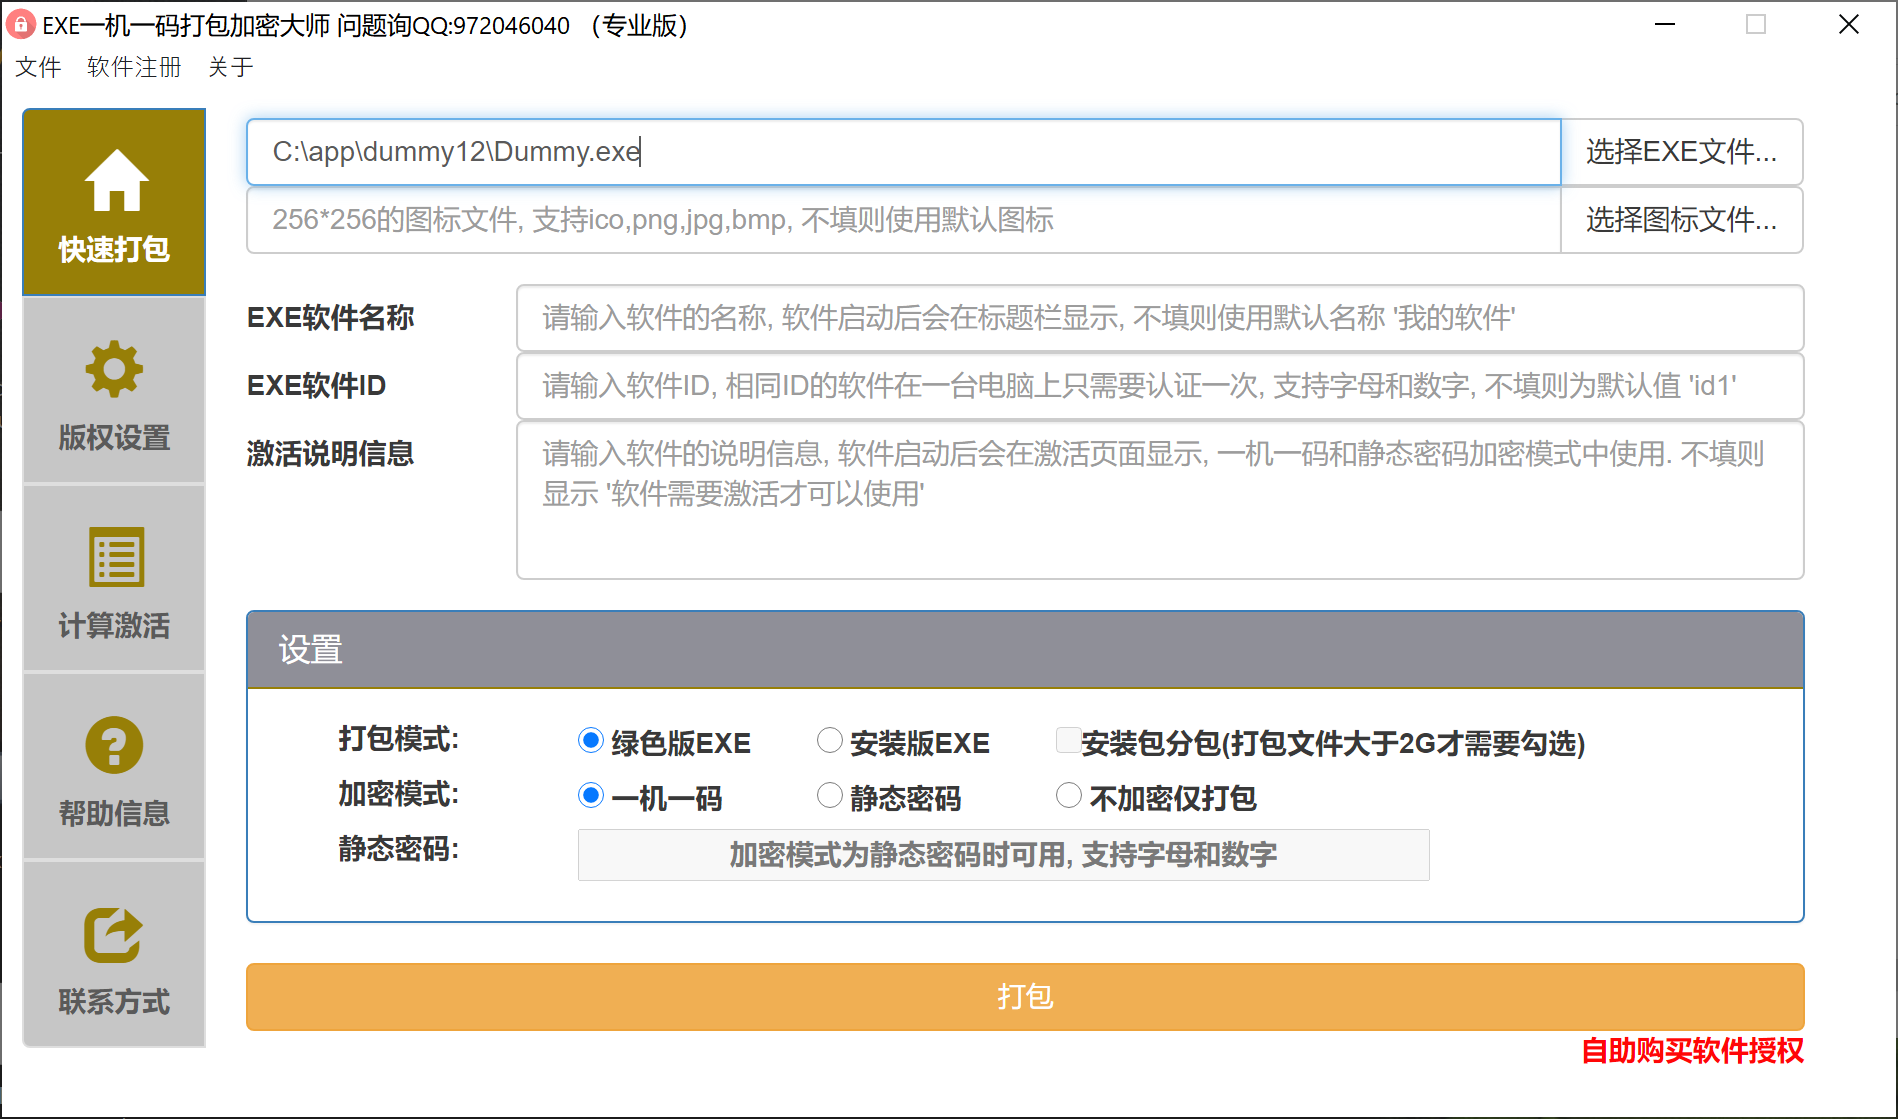
Task: Close the application window
Action: coord(1849,25)
